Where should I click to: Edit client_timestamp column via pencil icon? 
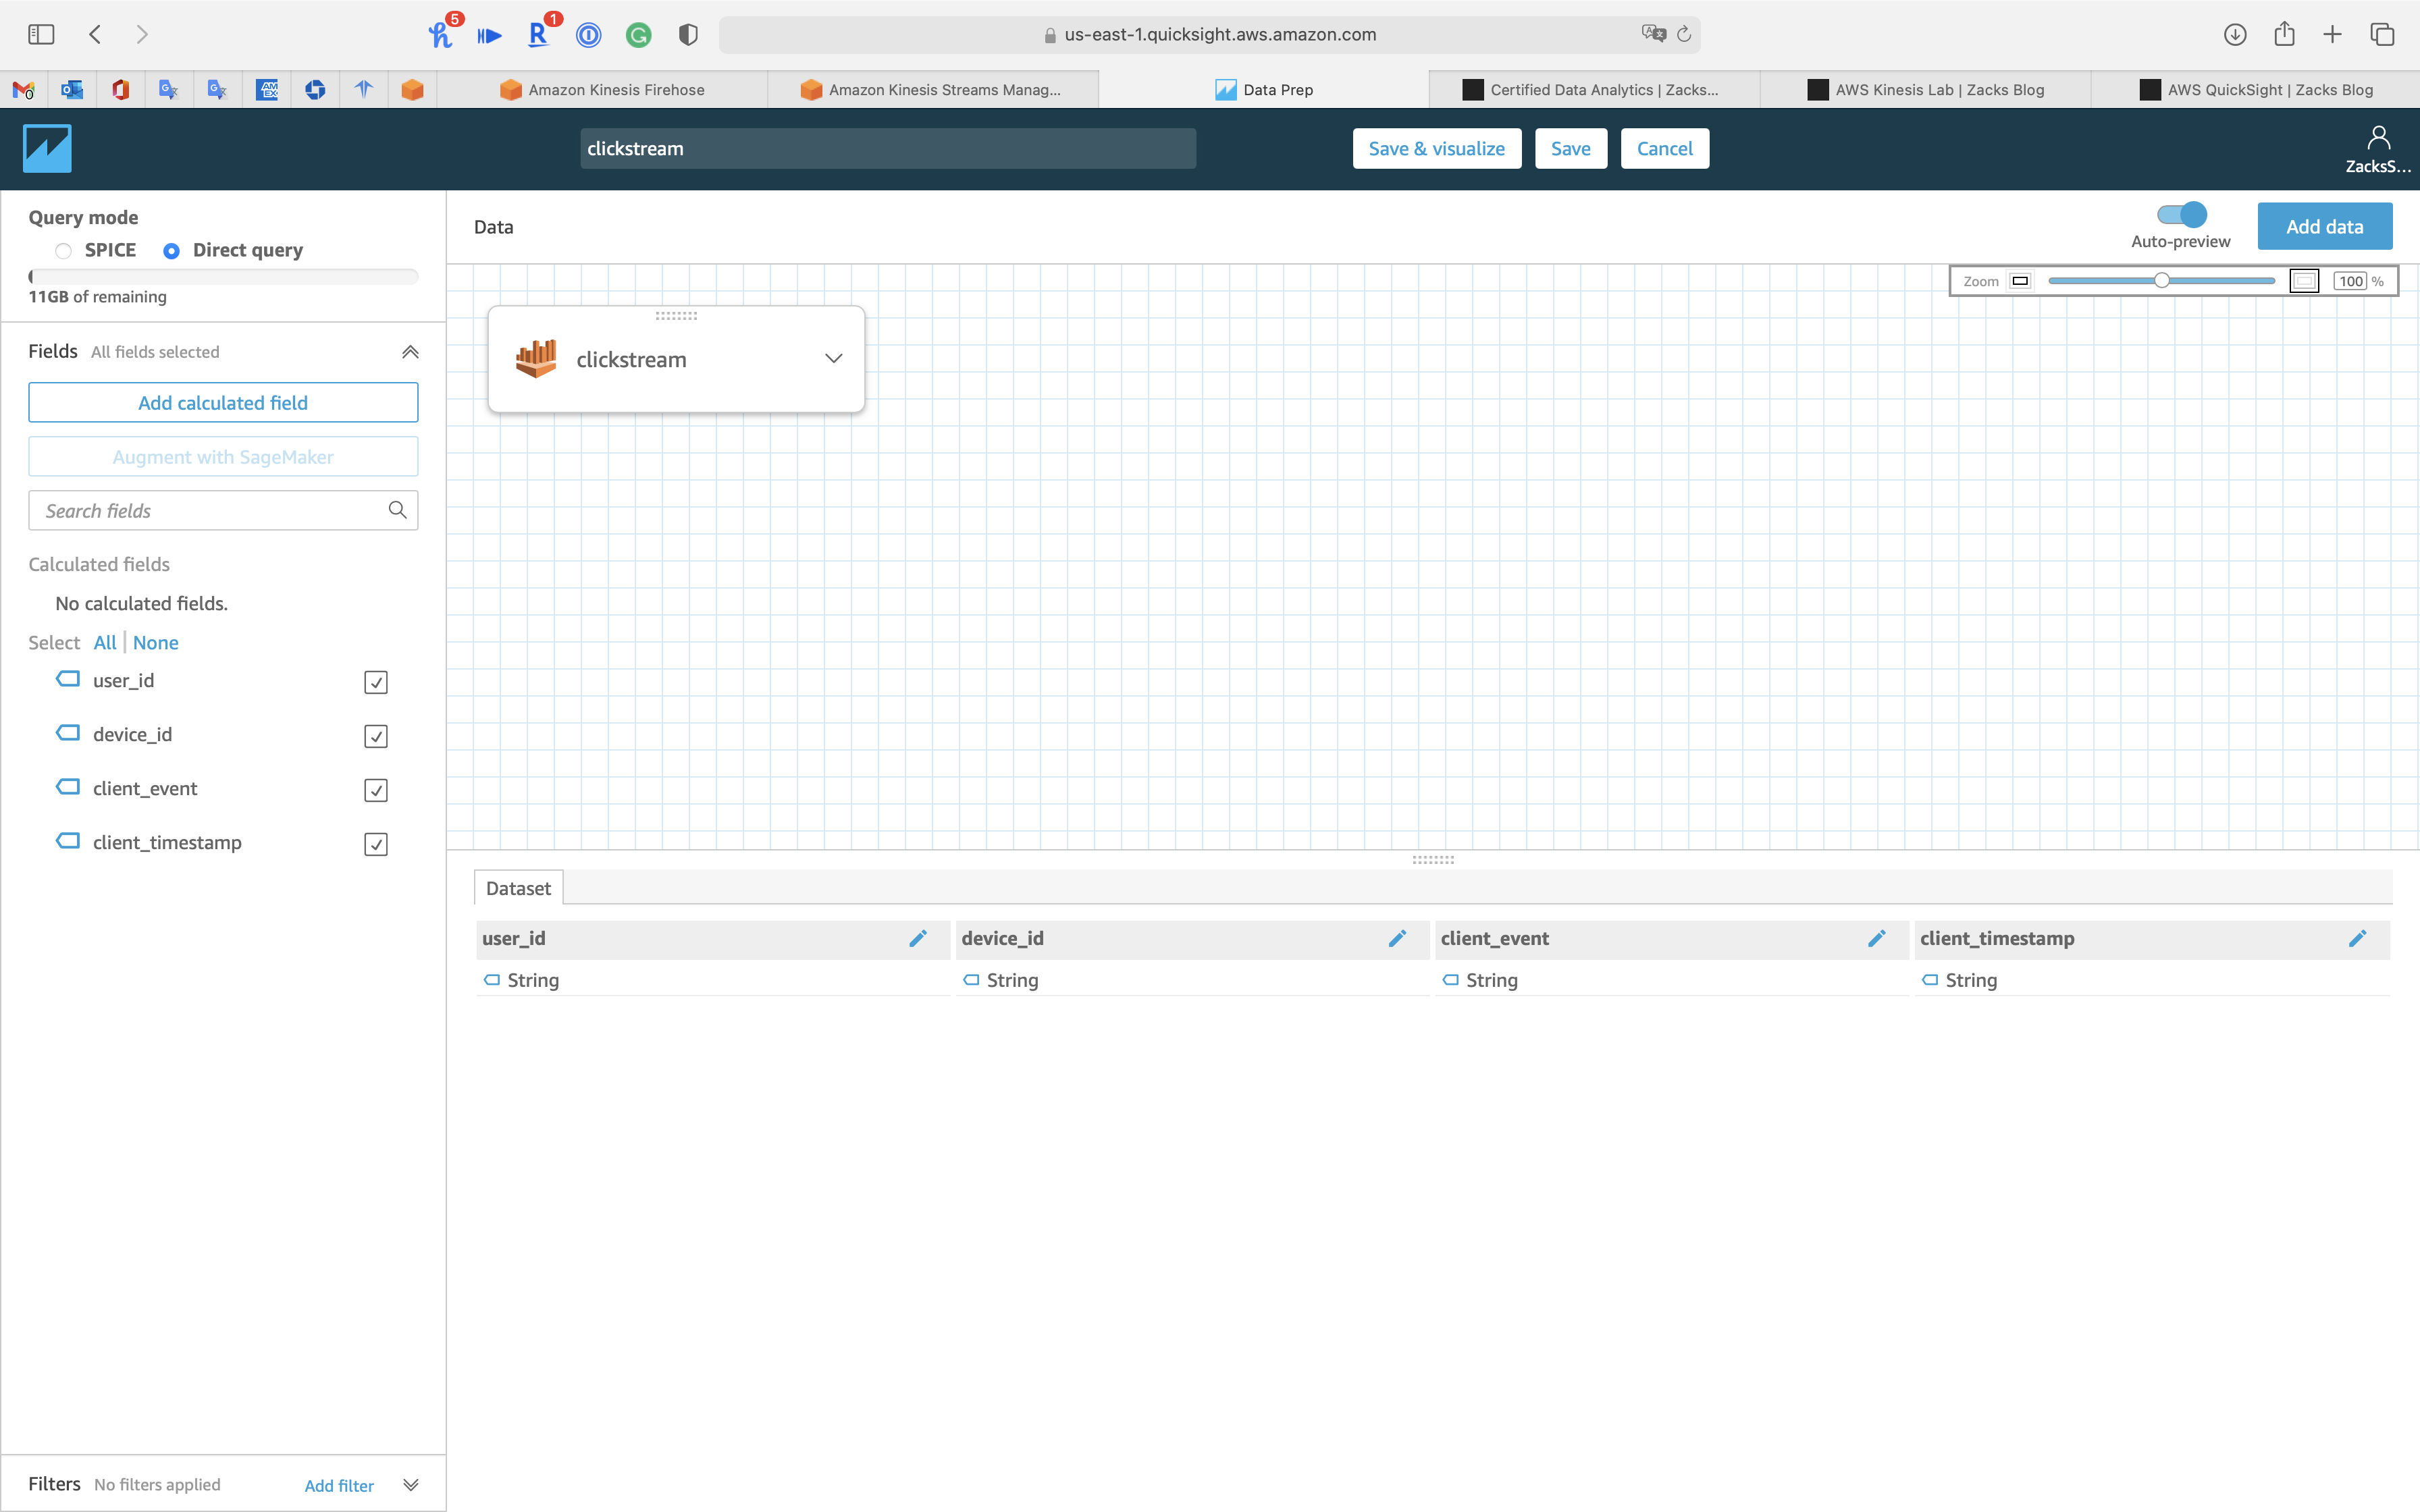[x=2357, y=938]
